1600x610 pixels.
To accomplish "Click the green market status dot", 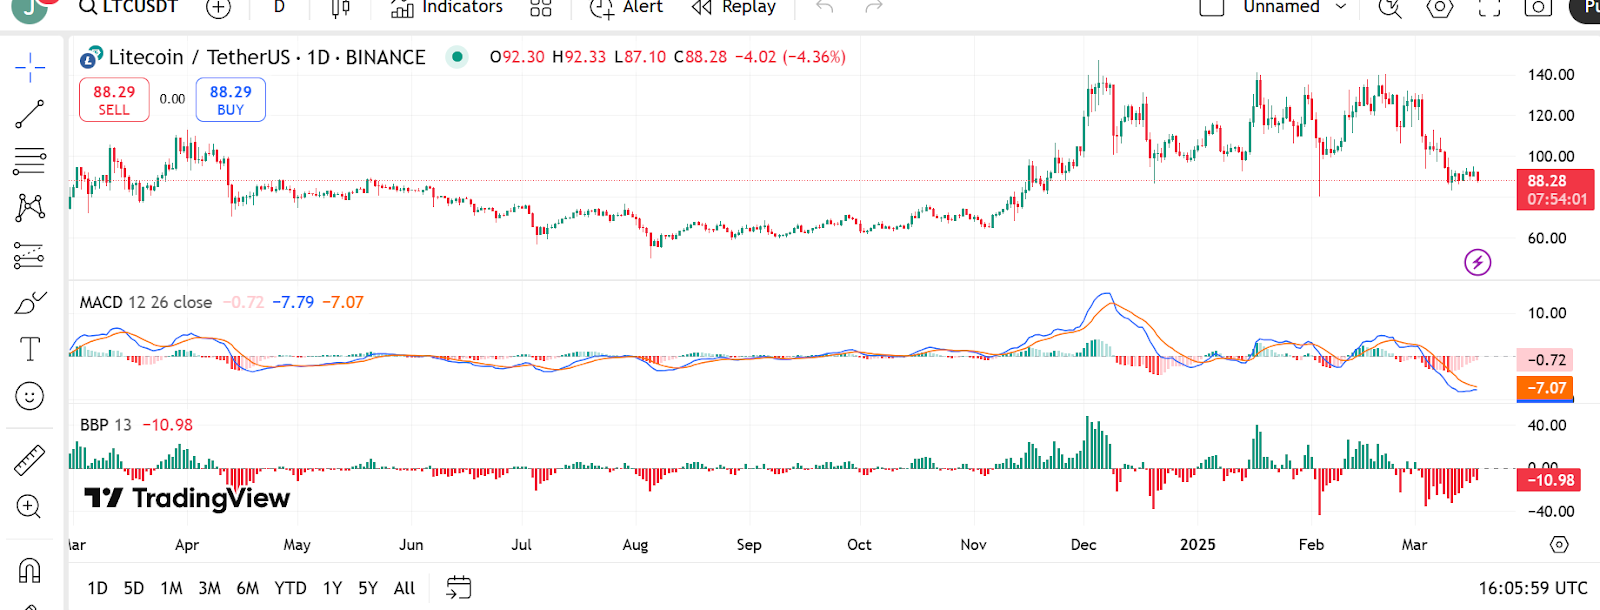I will coord(457,57).
